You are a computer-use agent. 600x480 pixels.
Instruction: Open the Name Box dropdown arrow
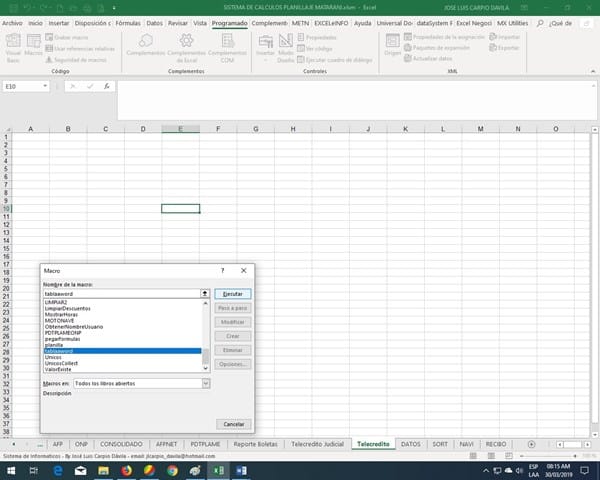tap(47, 87)
